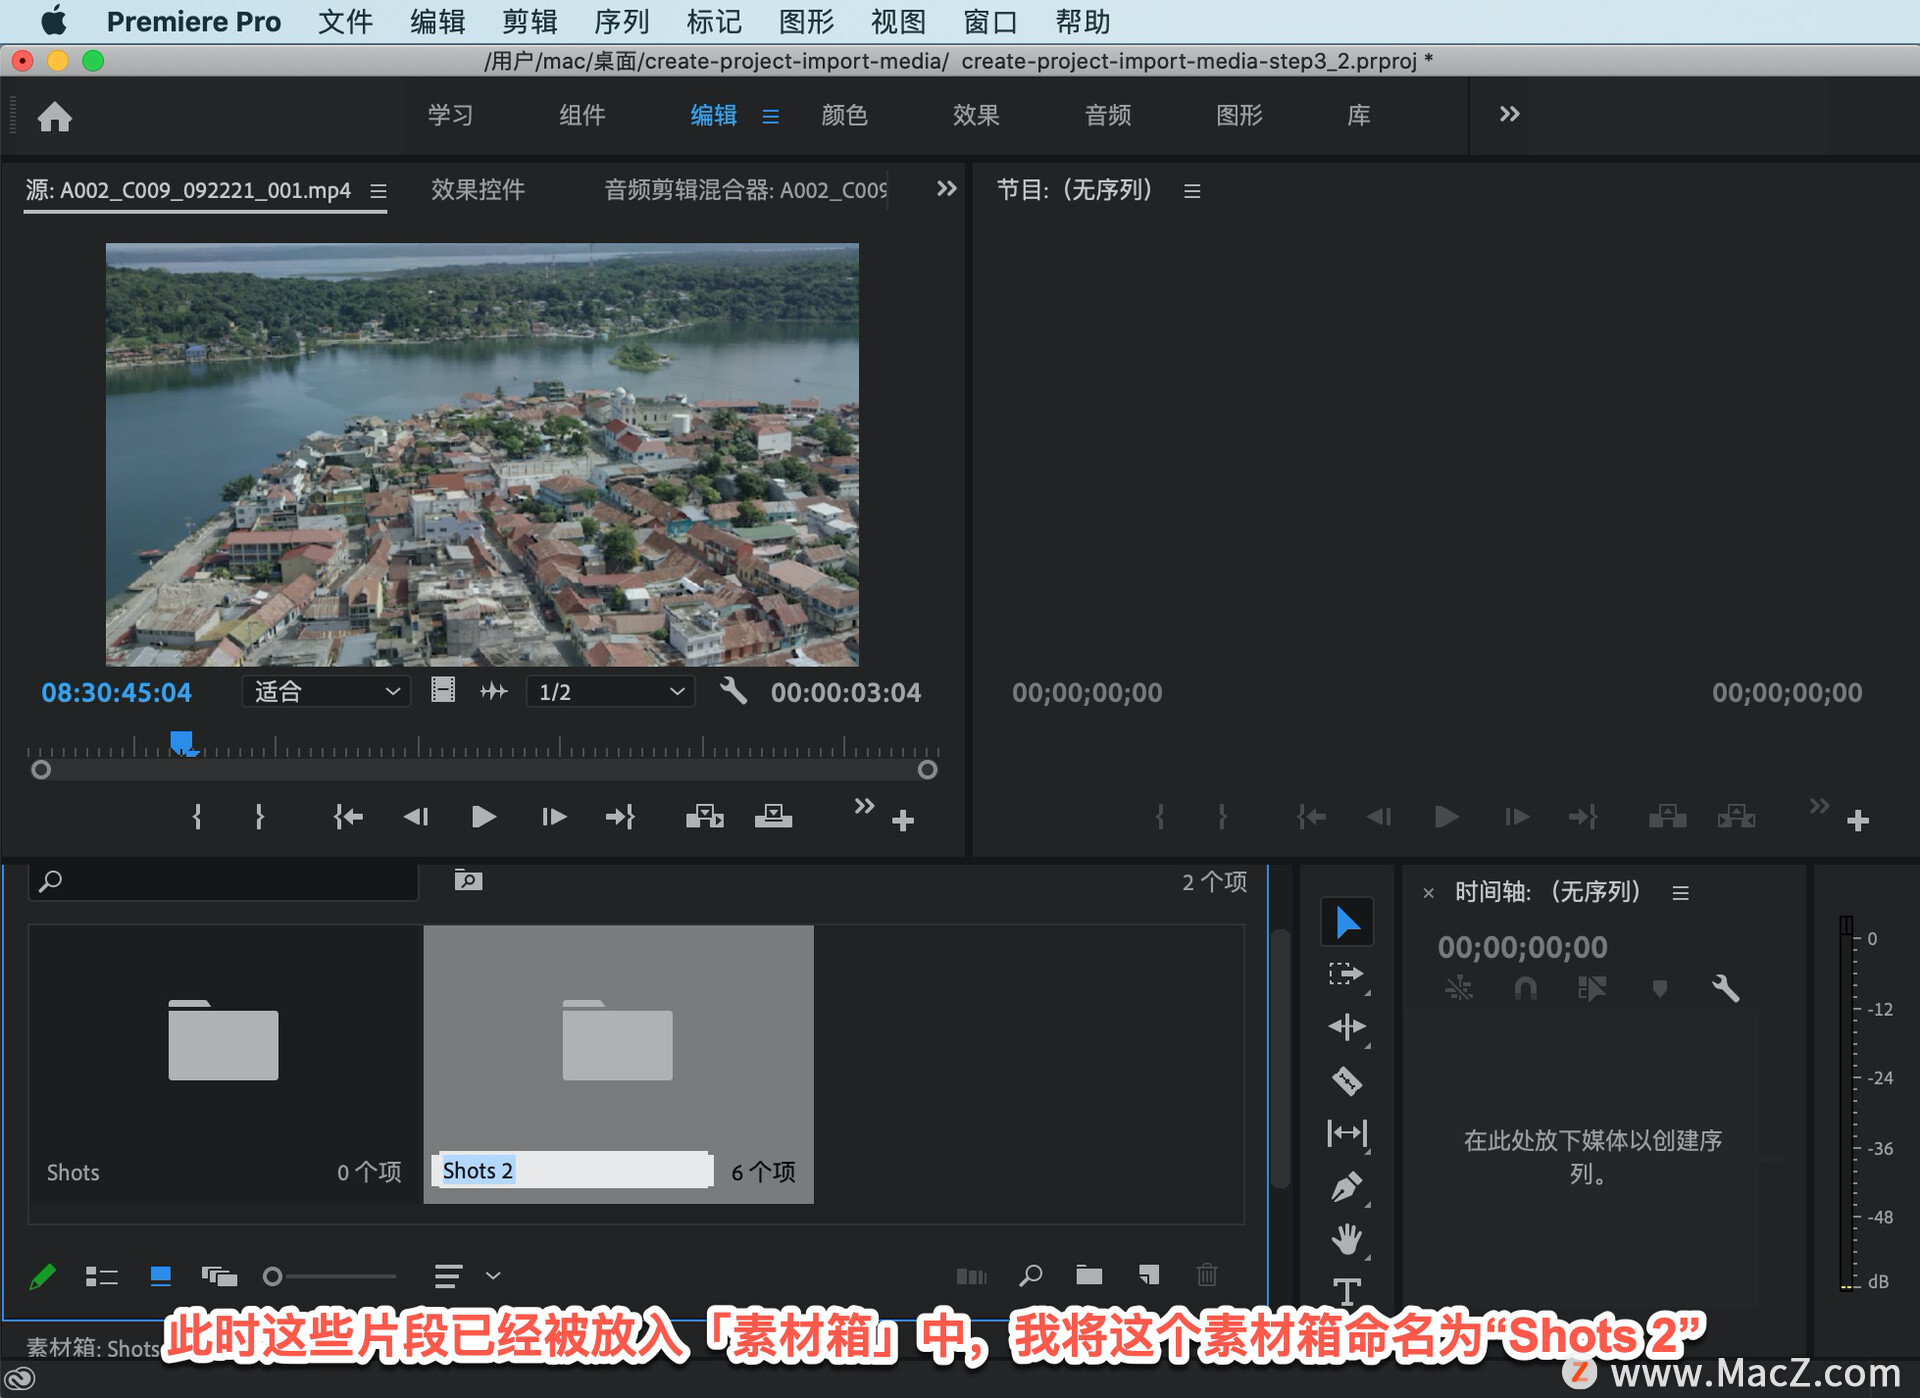The width and height of the screenshot is (1920, 1398).
Task: Click Add Marker button in timeline
Action: [1660, 989]
